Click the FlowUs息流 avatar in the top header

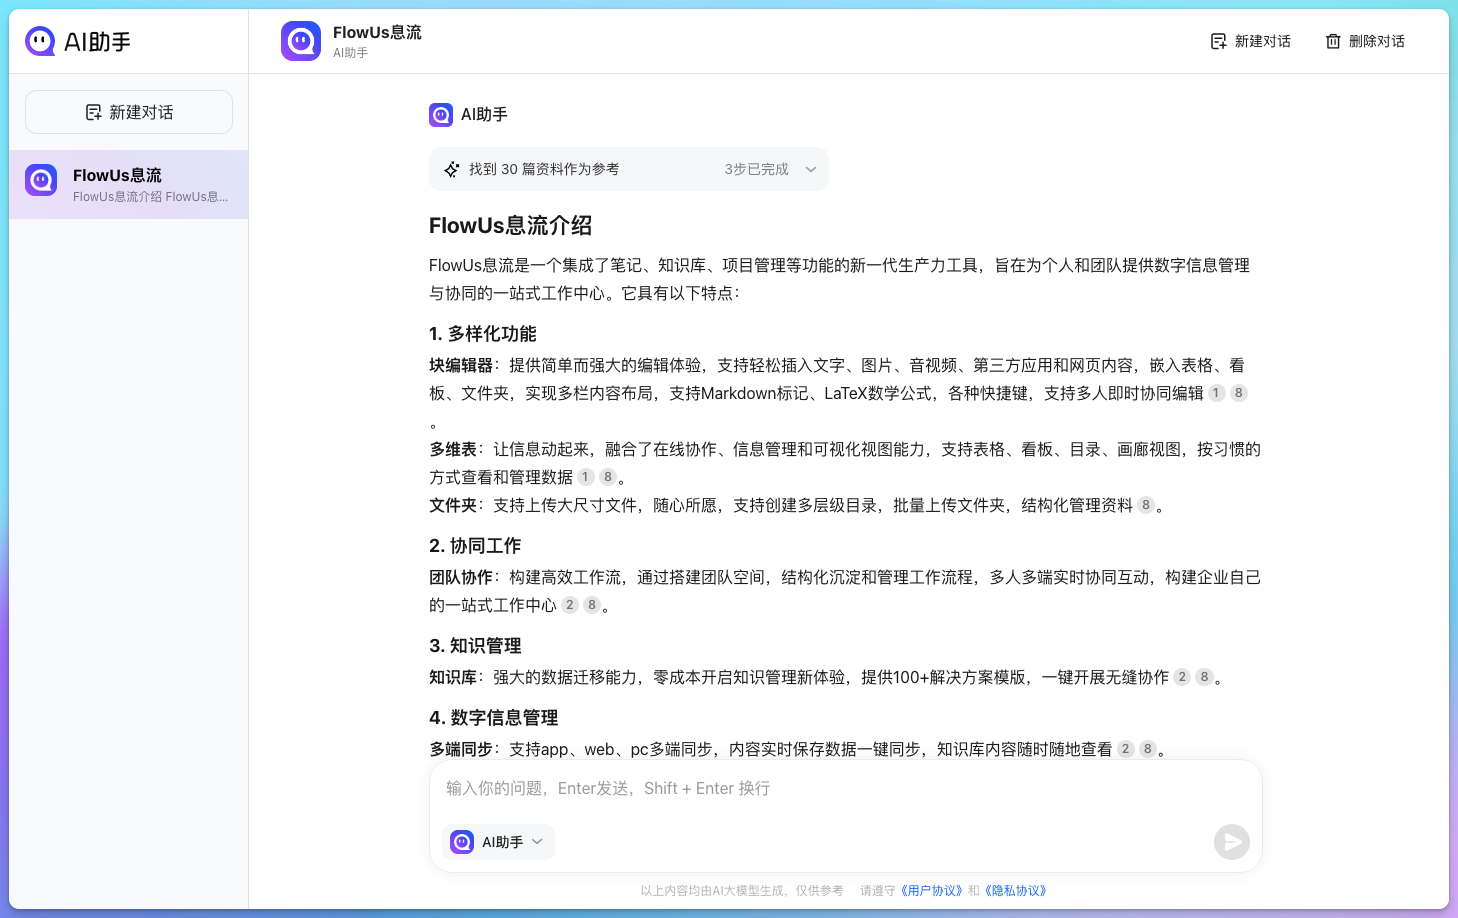tap(301, 41)
